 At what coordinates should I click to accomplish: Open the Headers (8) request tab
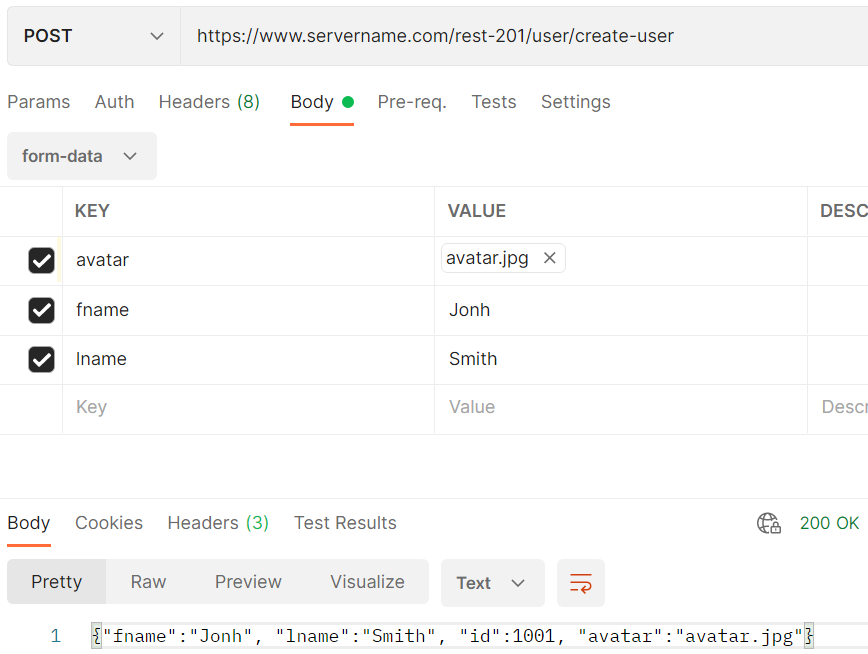click(209, 102)
